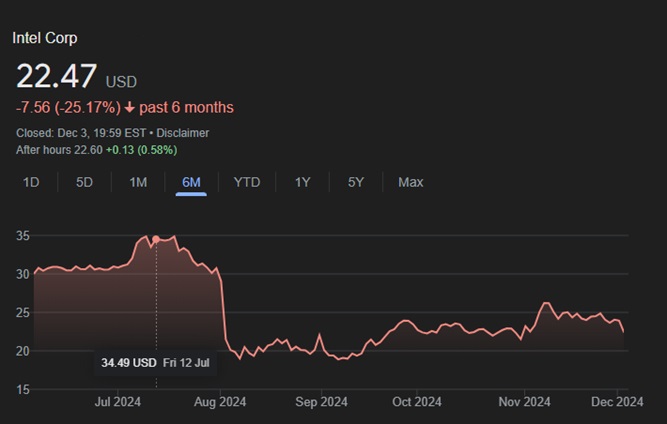Screen dimensions: 667x424
Task: Click the 30 y-axis label
Action: point(23,274)
